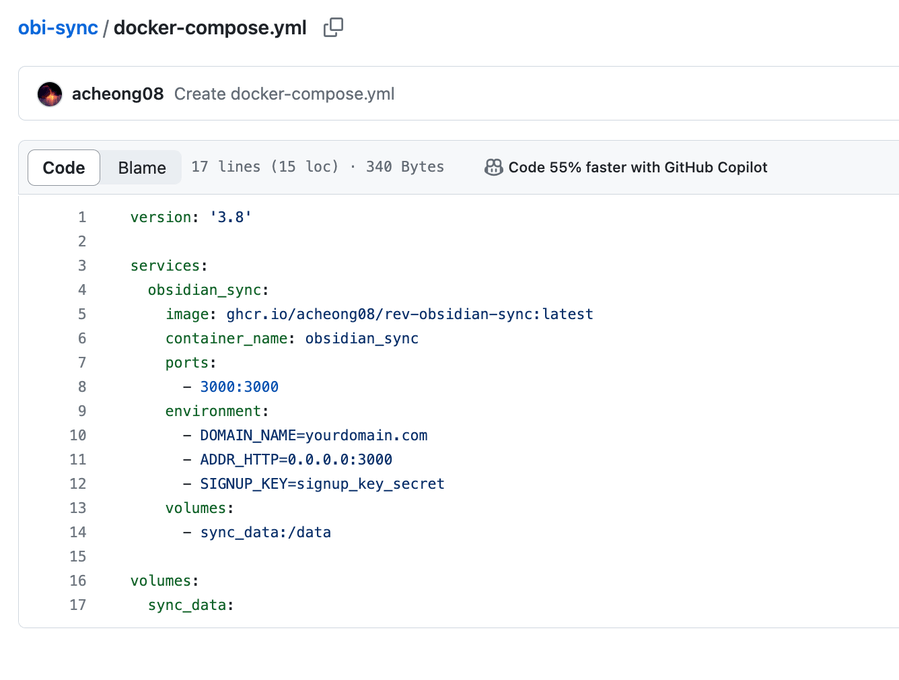Select line number 14
Viewport: 899px width, 680px height.
(78, 532)
